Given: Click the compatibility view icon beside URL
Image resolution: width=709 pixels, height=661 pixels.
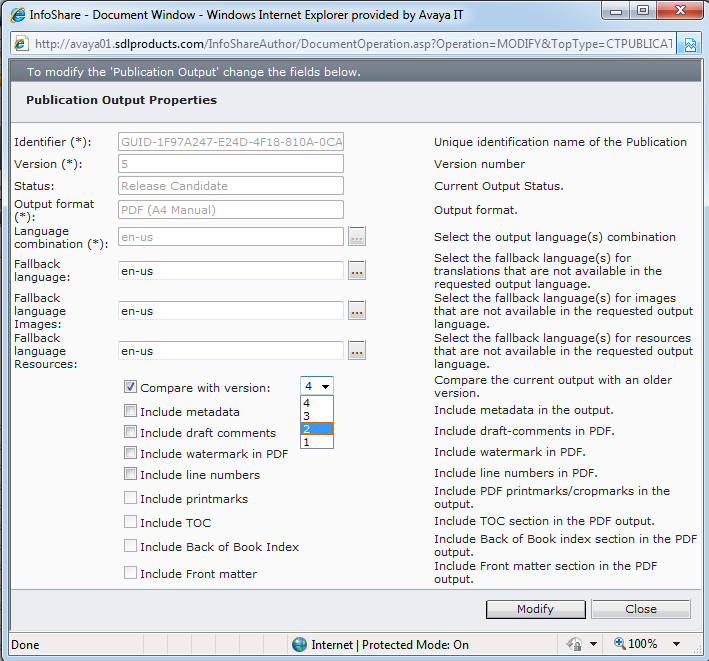Looking at the screenshot, I should pyautogui.click(x=690, y=44).
